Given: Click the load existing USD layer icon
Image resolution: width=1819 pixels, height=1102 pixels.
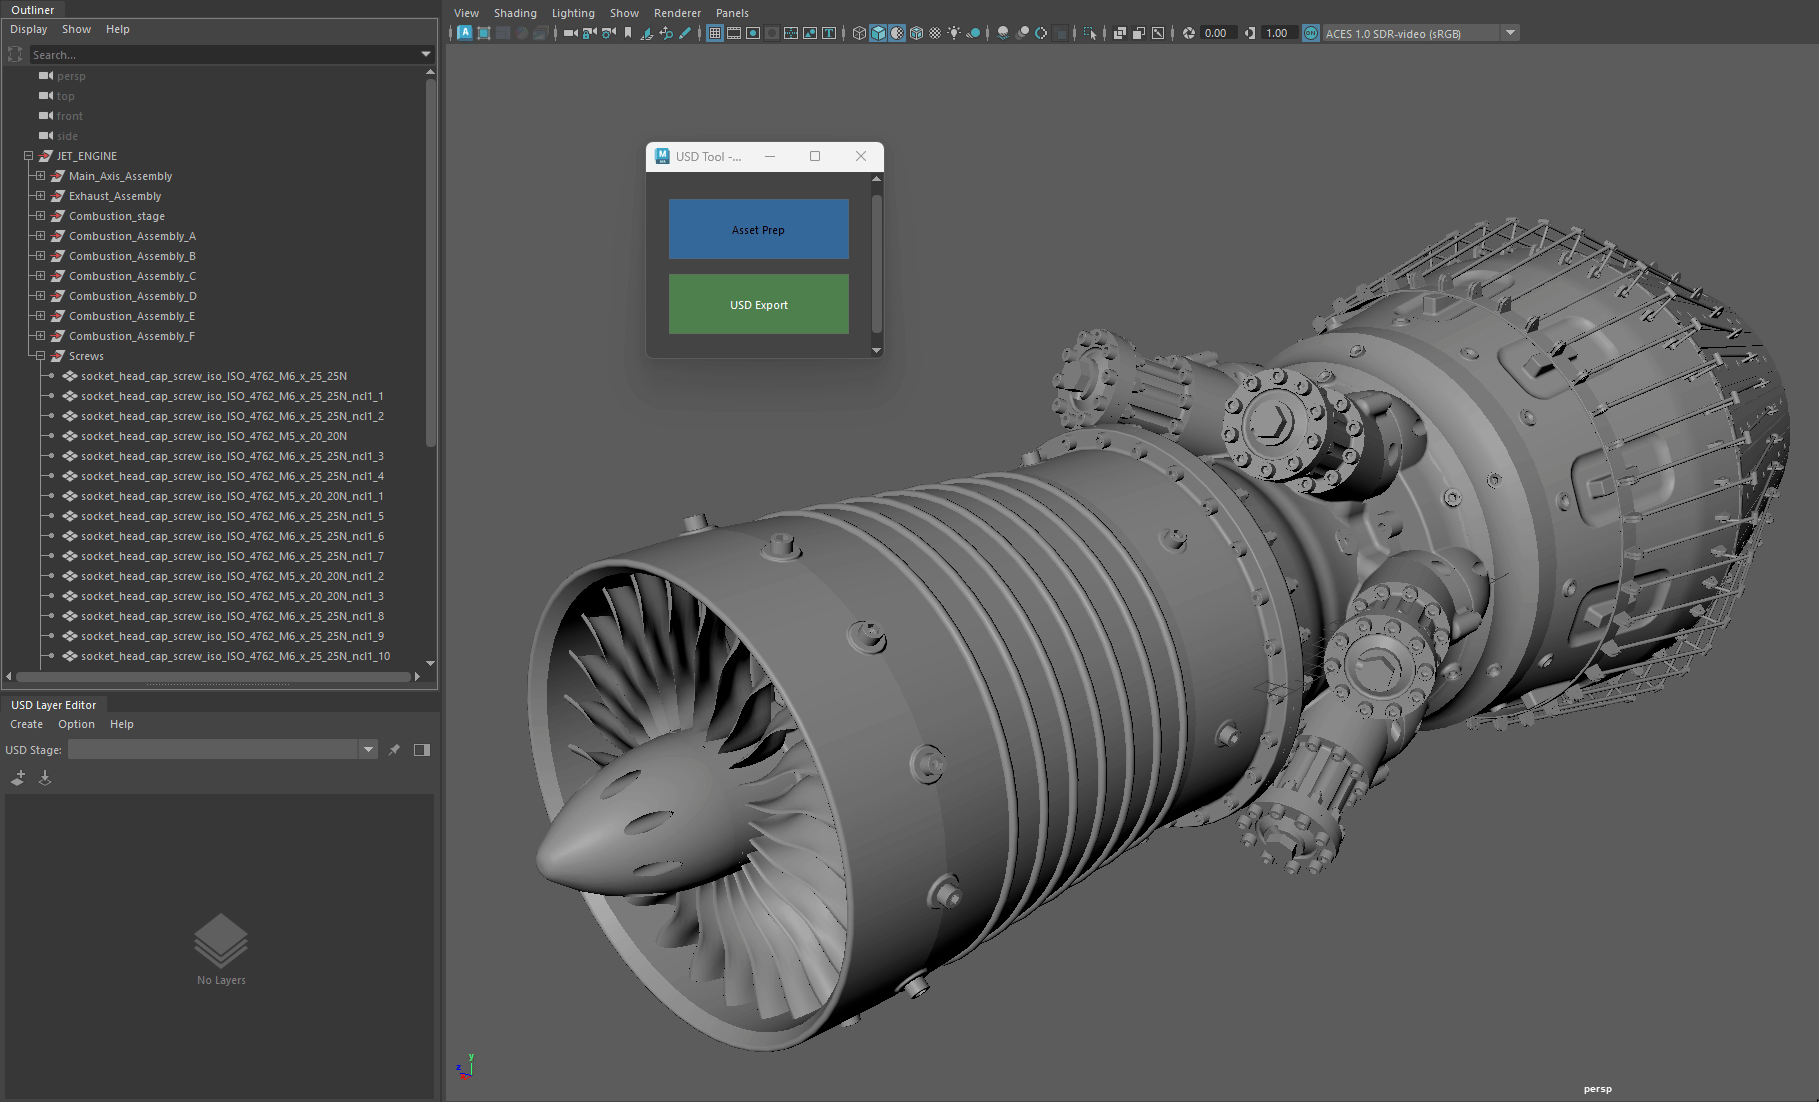Looking at the screenshot, I should 45,778.
